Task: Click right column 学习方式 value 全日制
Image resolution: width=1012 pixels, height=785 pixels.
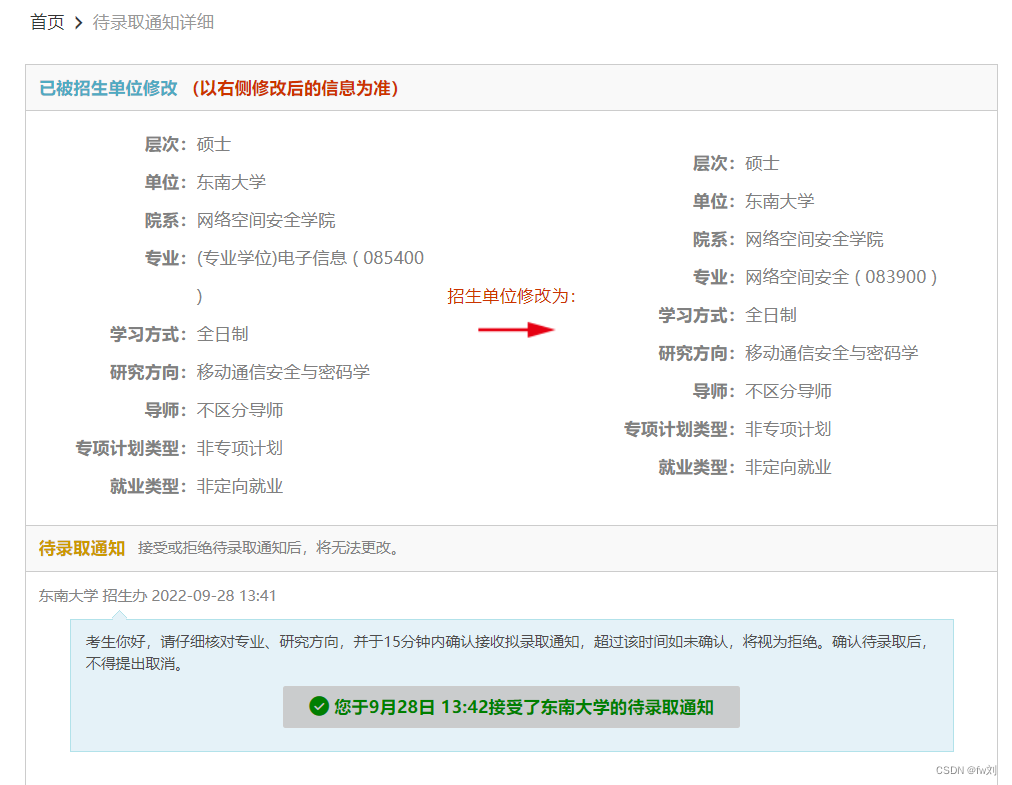Action: [771, 315]
